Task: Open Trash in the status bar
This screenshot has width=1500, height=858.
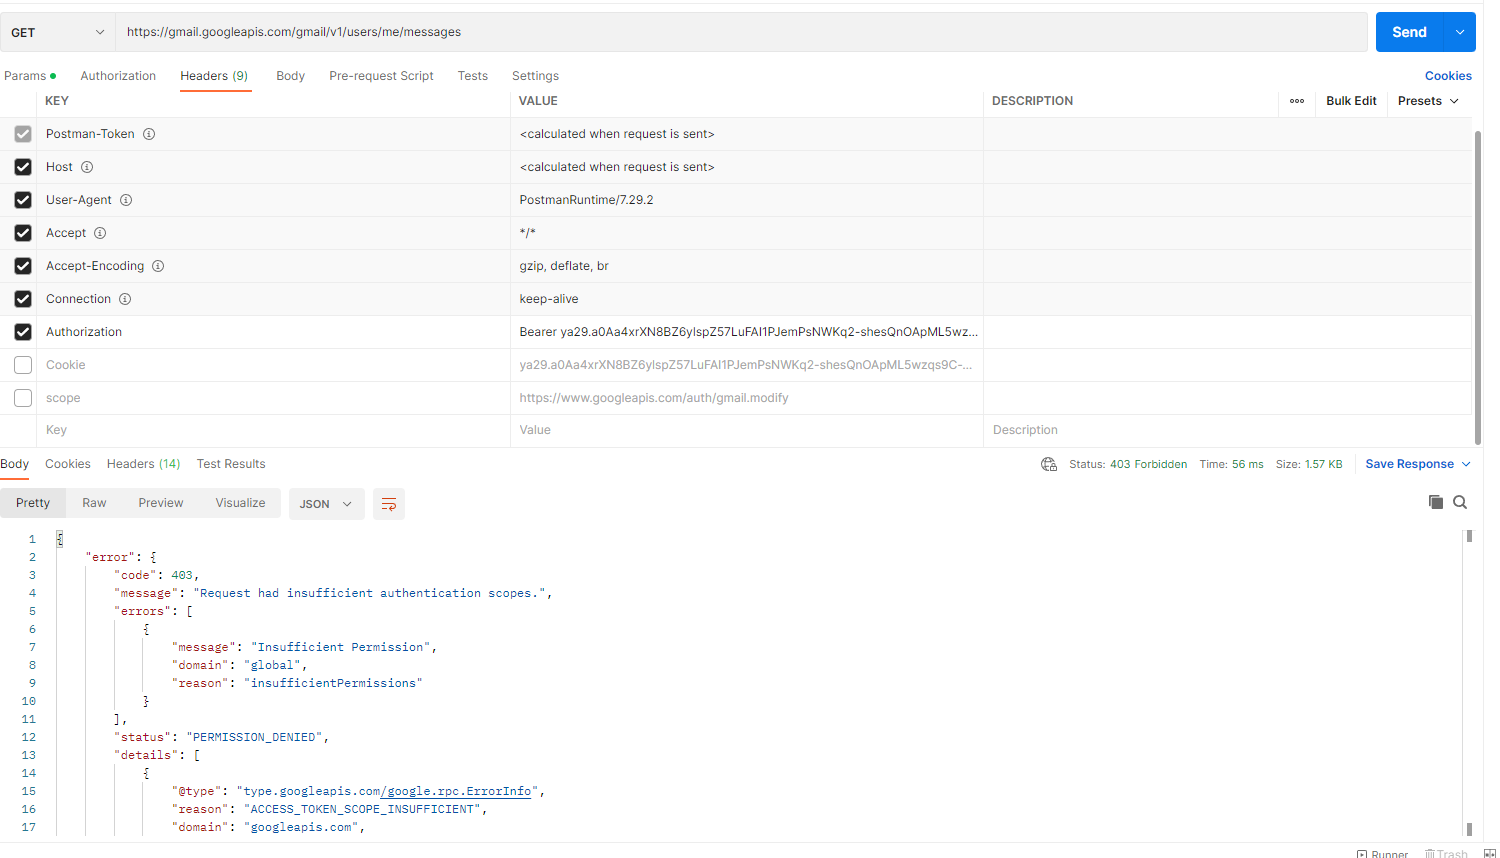Action: [1446, 854]
